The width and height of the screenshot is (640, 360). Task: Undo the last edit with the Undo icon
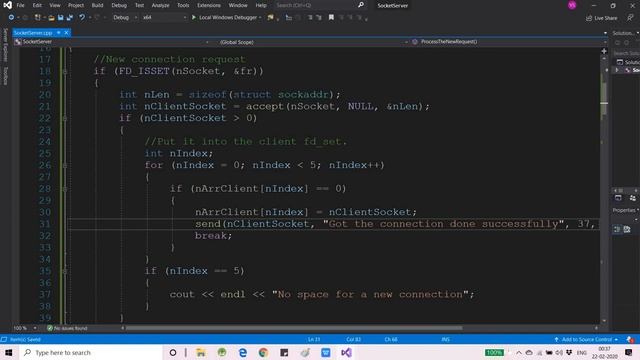82,18
